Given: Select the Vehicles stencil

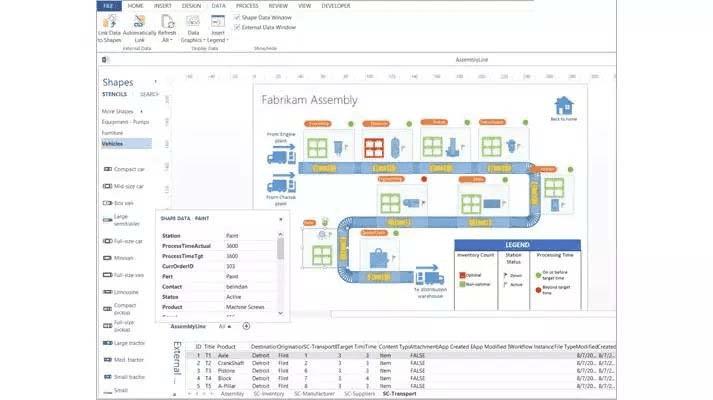Looking at the screenshot, I should 126,144.
